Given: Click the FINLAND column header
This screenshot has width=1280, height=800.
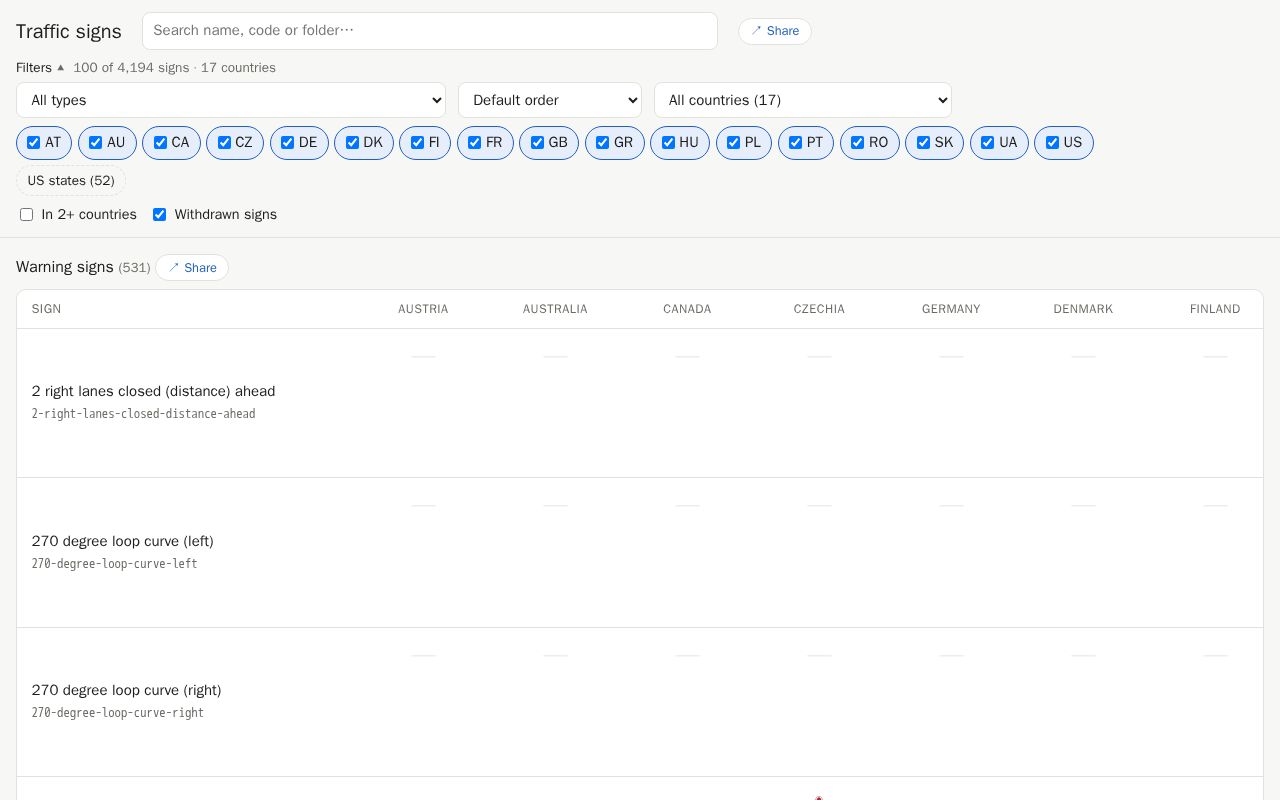Looking at the screenshot, I should pyautogui.click(x=1215, y=309).
